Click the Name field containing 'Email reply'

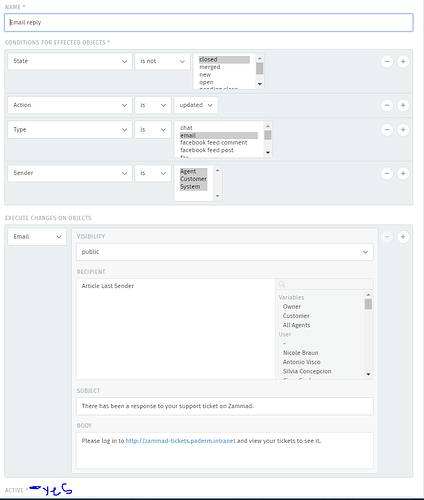click(209, 23)
